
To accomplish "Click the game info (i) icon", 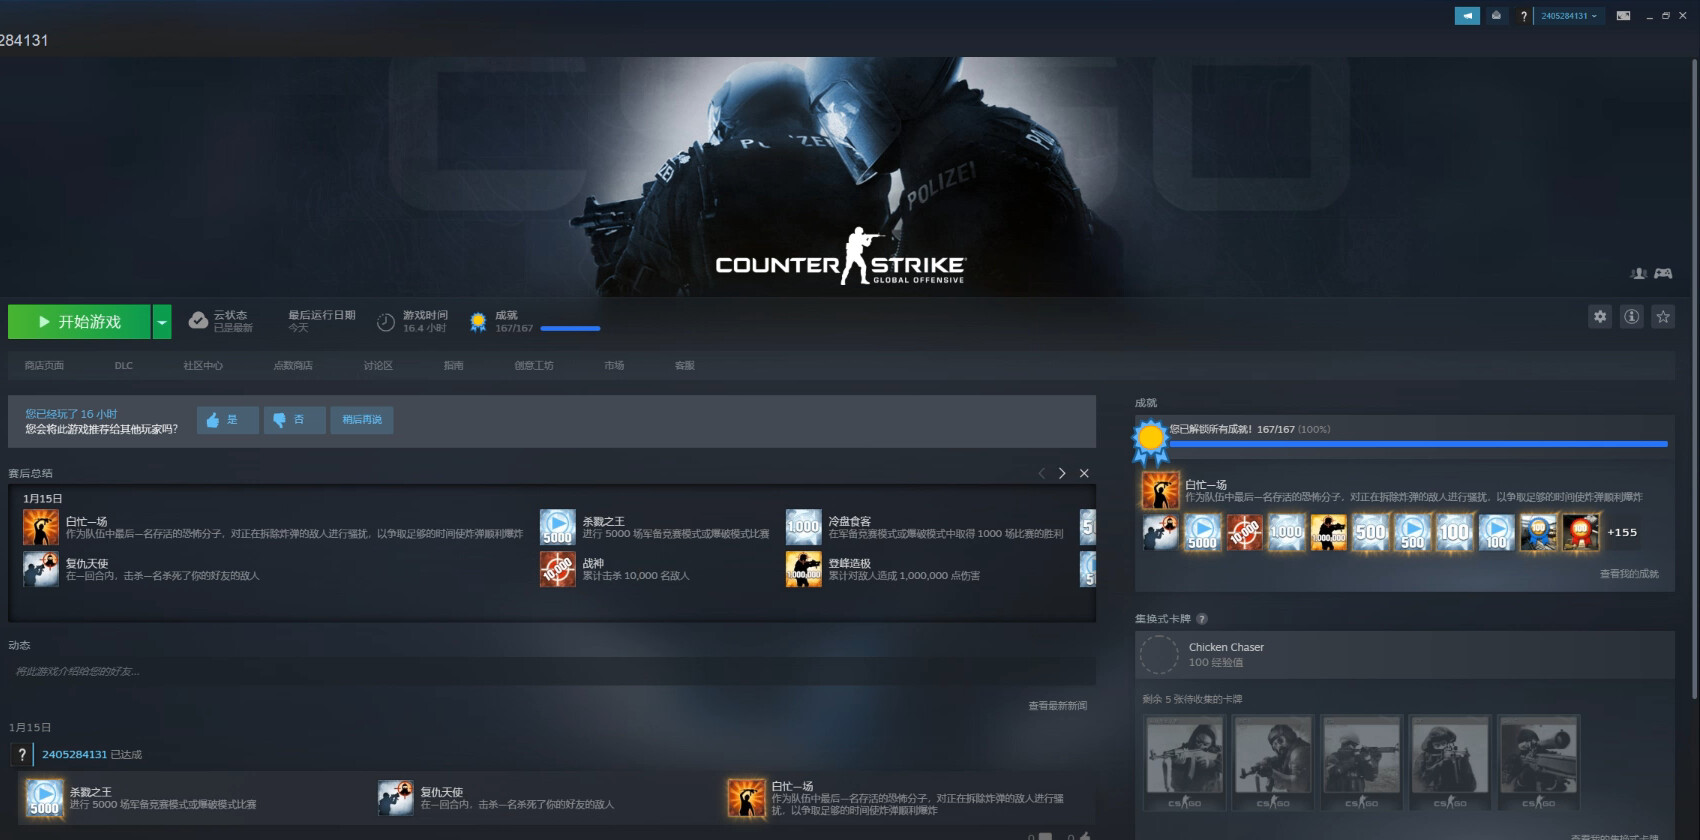I will (x=1631, y=317).
